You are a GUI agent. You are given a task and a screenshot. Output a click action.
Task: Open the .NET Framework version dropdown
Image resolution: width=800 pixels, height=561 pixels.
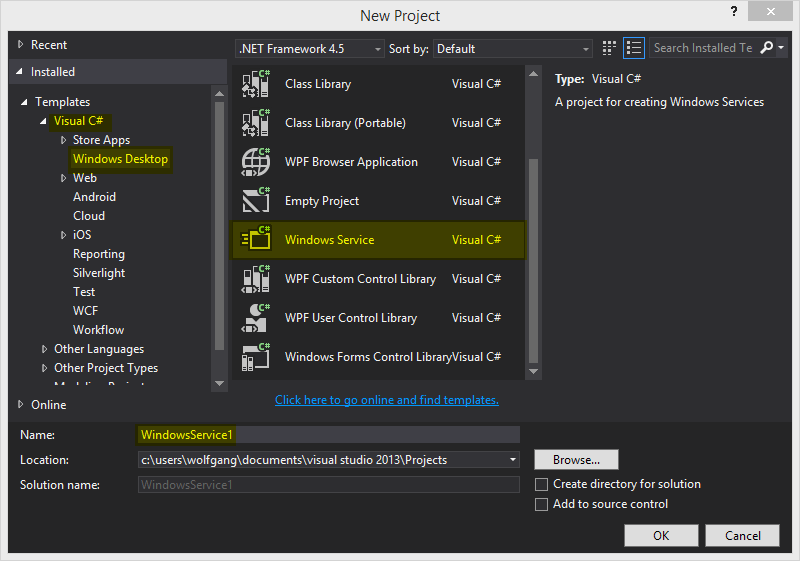pyautogui.click(x=310, y=48)
